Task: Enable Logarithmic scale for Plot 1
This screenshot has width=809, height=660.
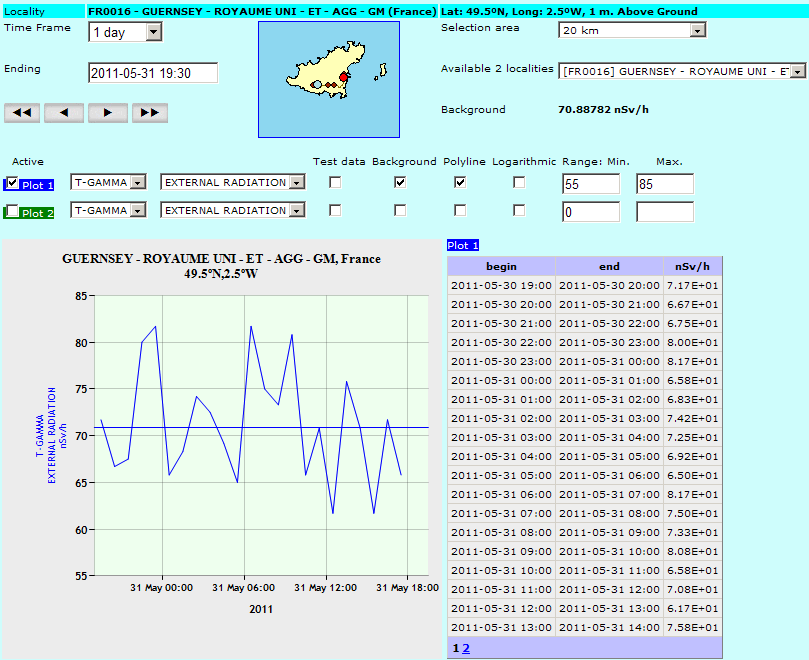Action: point(519,183)
